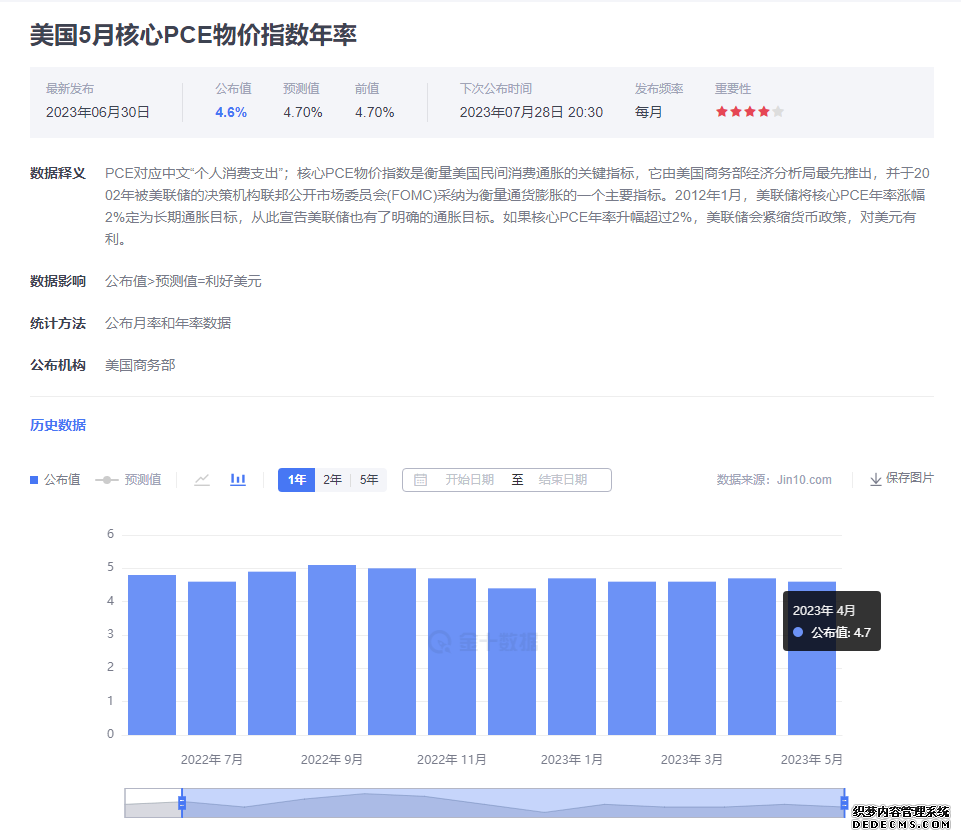961x839 pixels.
Task: Click the download arrow icon beside 保存图片
Action: tap(876, 479)
